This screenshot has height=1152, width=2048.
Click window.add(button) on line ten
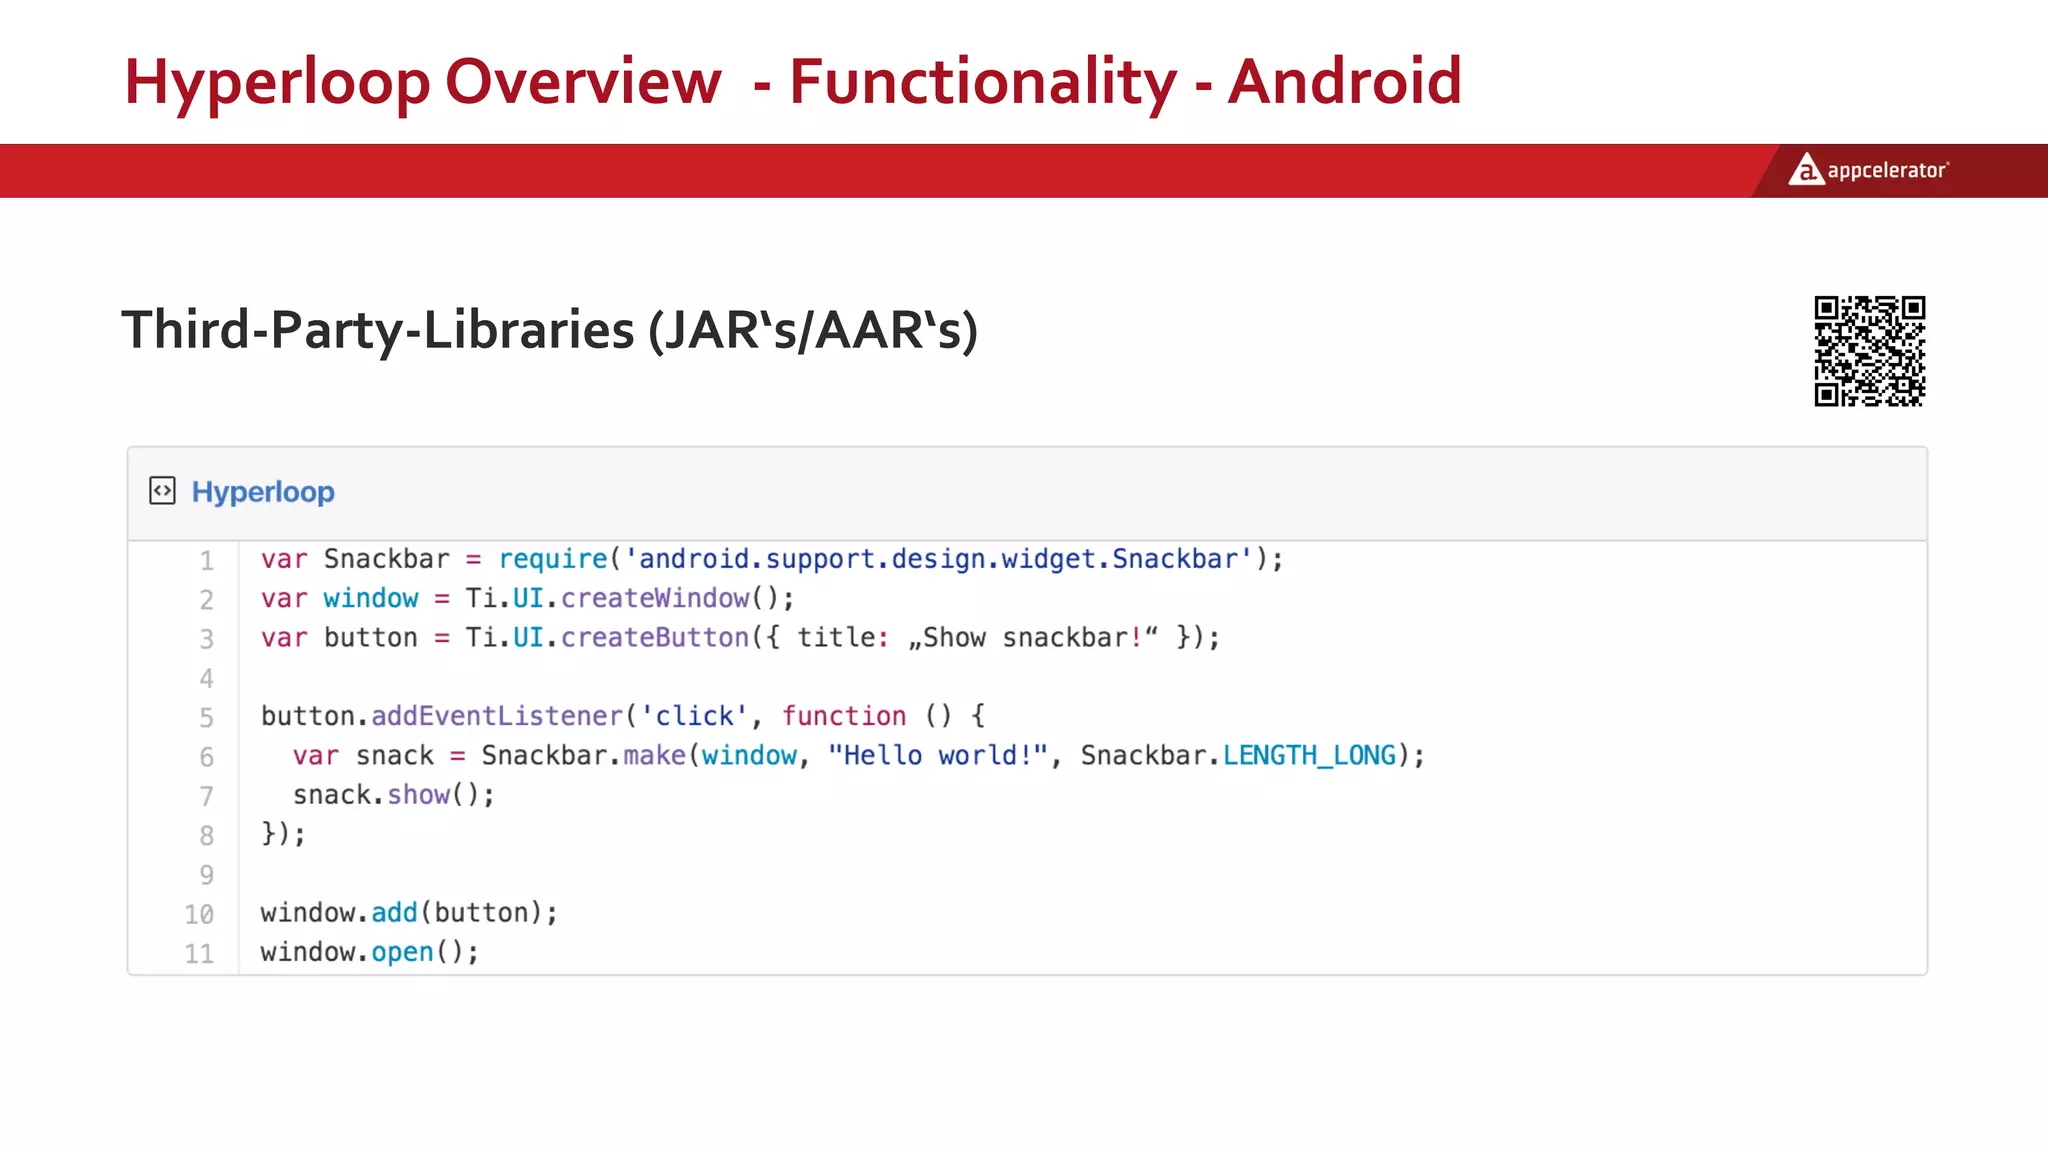click(x=408, y=912)
